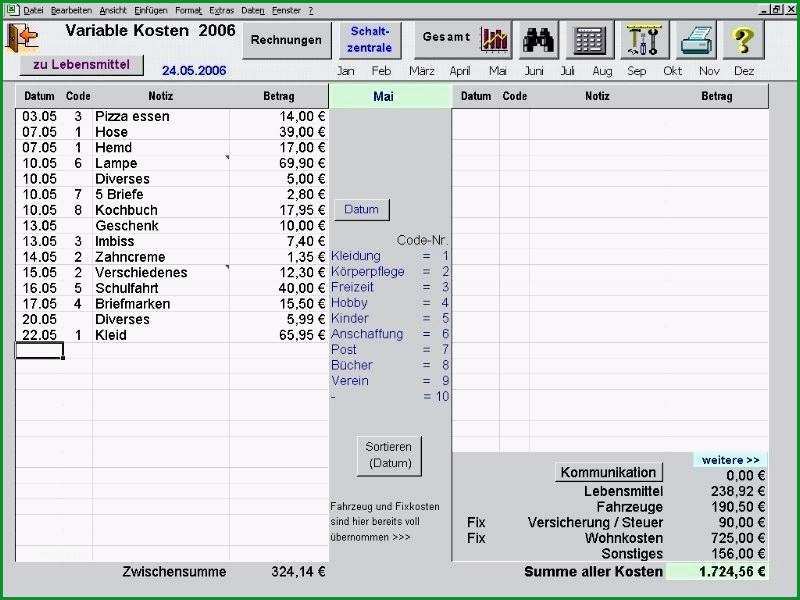Screen dimensions: 800x600
Task: Select the amount 69,90 € cell
Action: pyautogui.click(x=279, y=163)
